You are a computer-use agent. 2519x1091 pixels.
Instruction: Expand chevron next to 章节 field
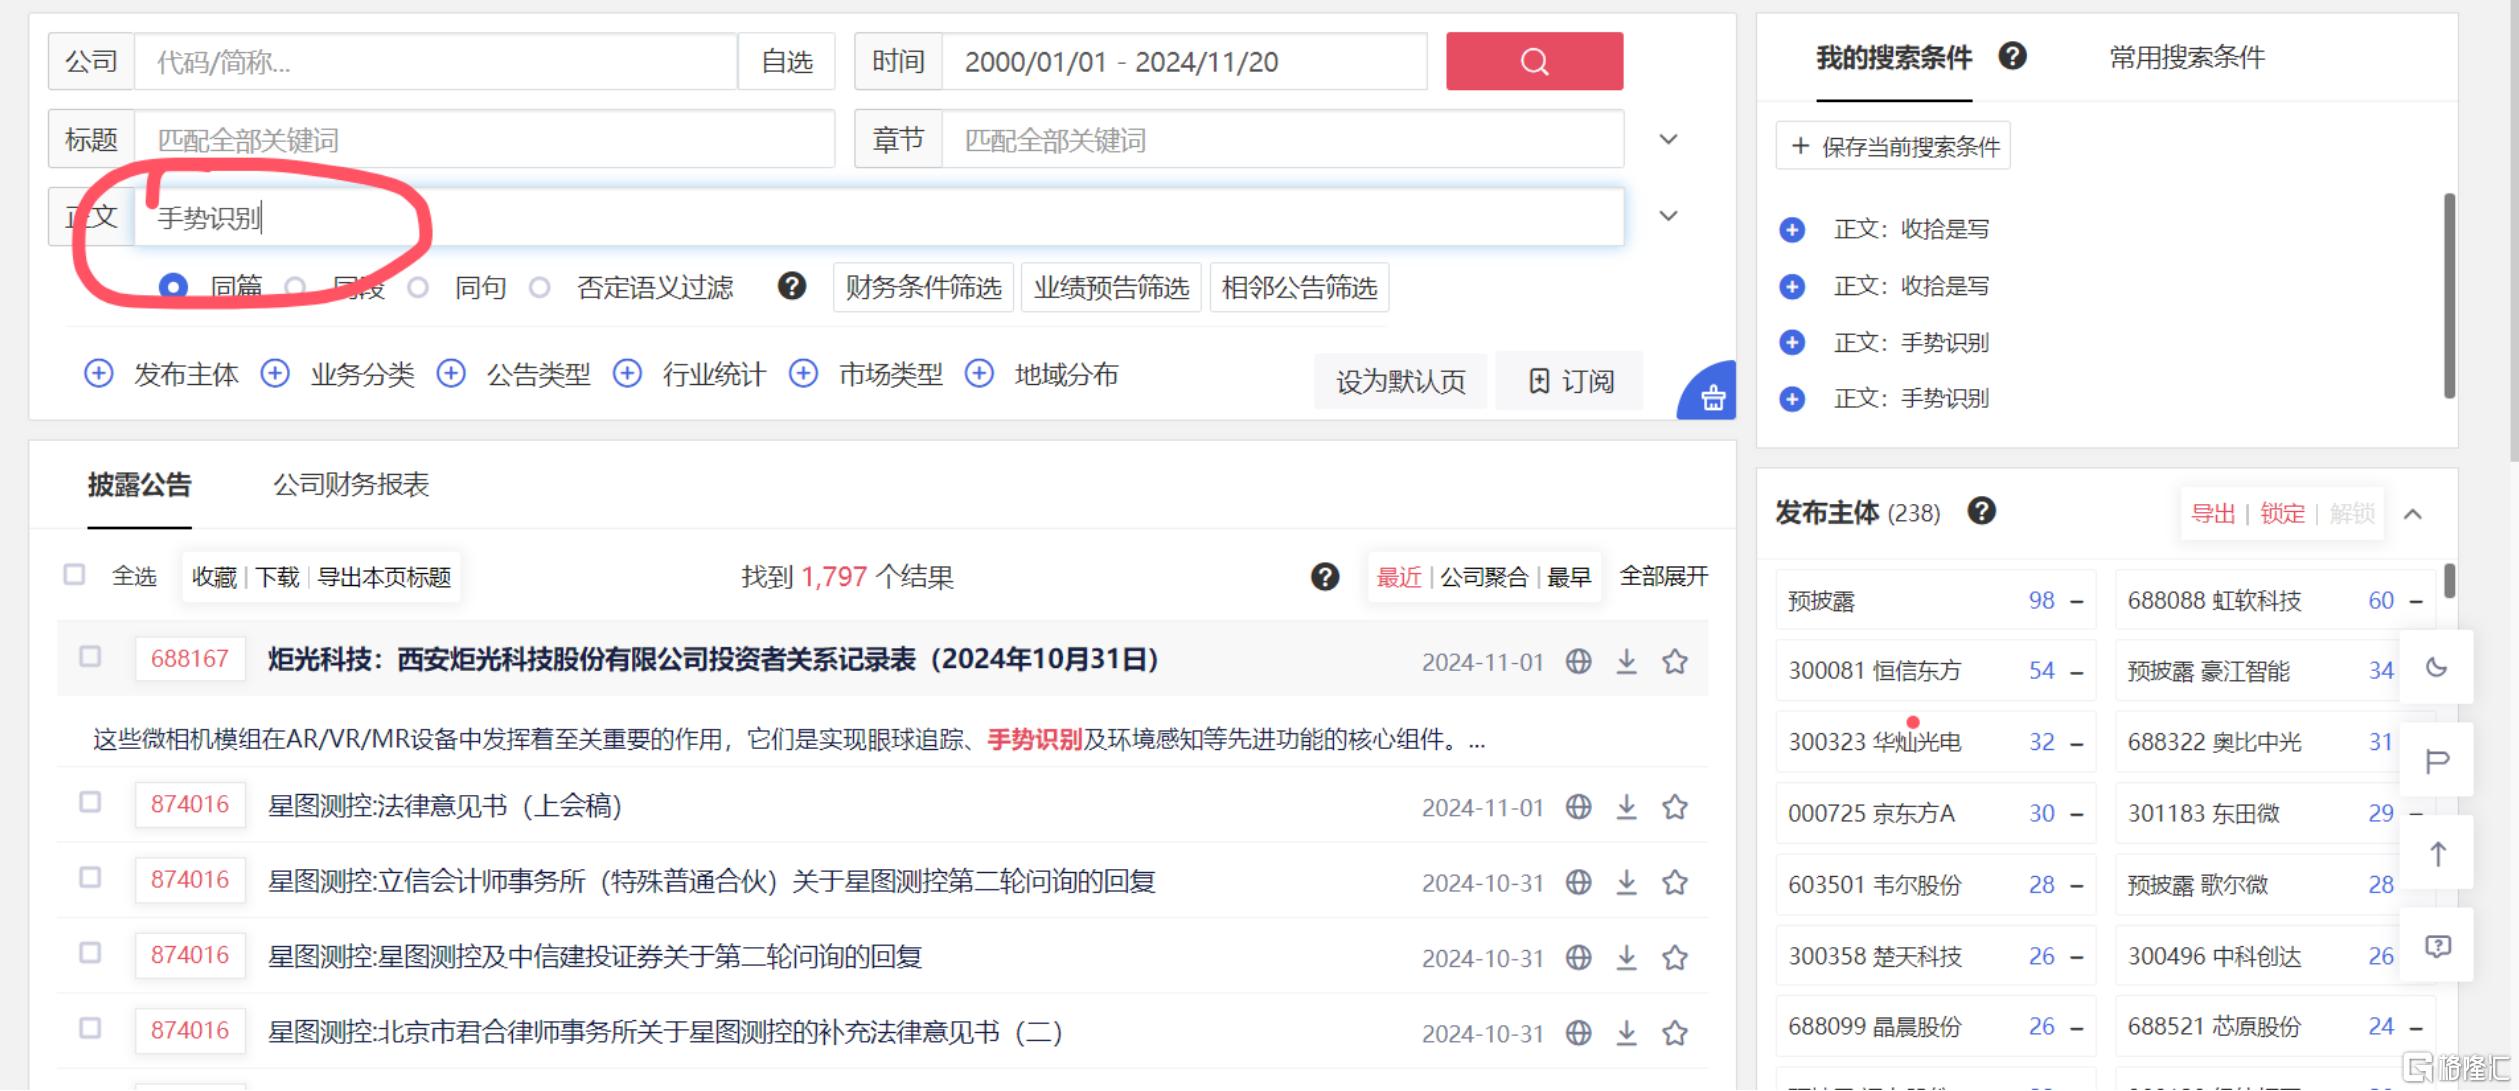click(x=1668, y=139)
